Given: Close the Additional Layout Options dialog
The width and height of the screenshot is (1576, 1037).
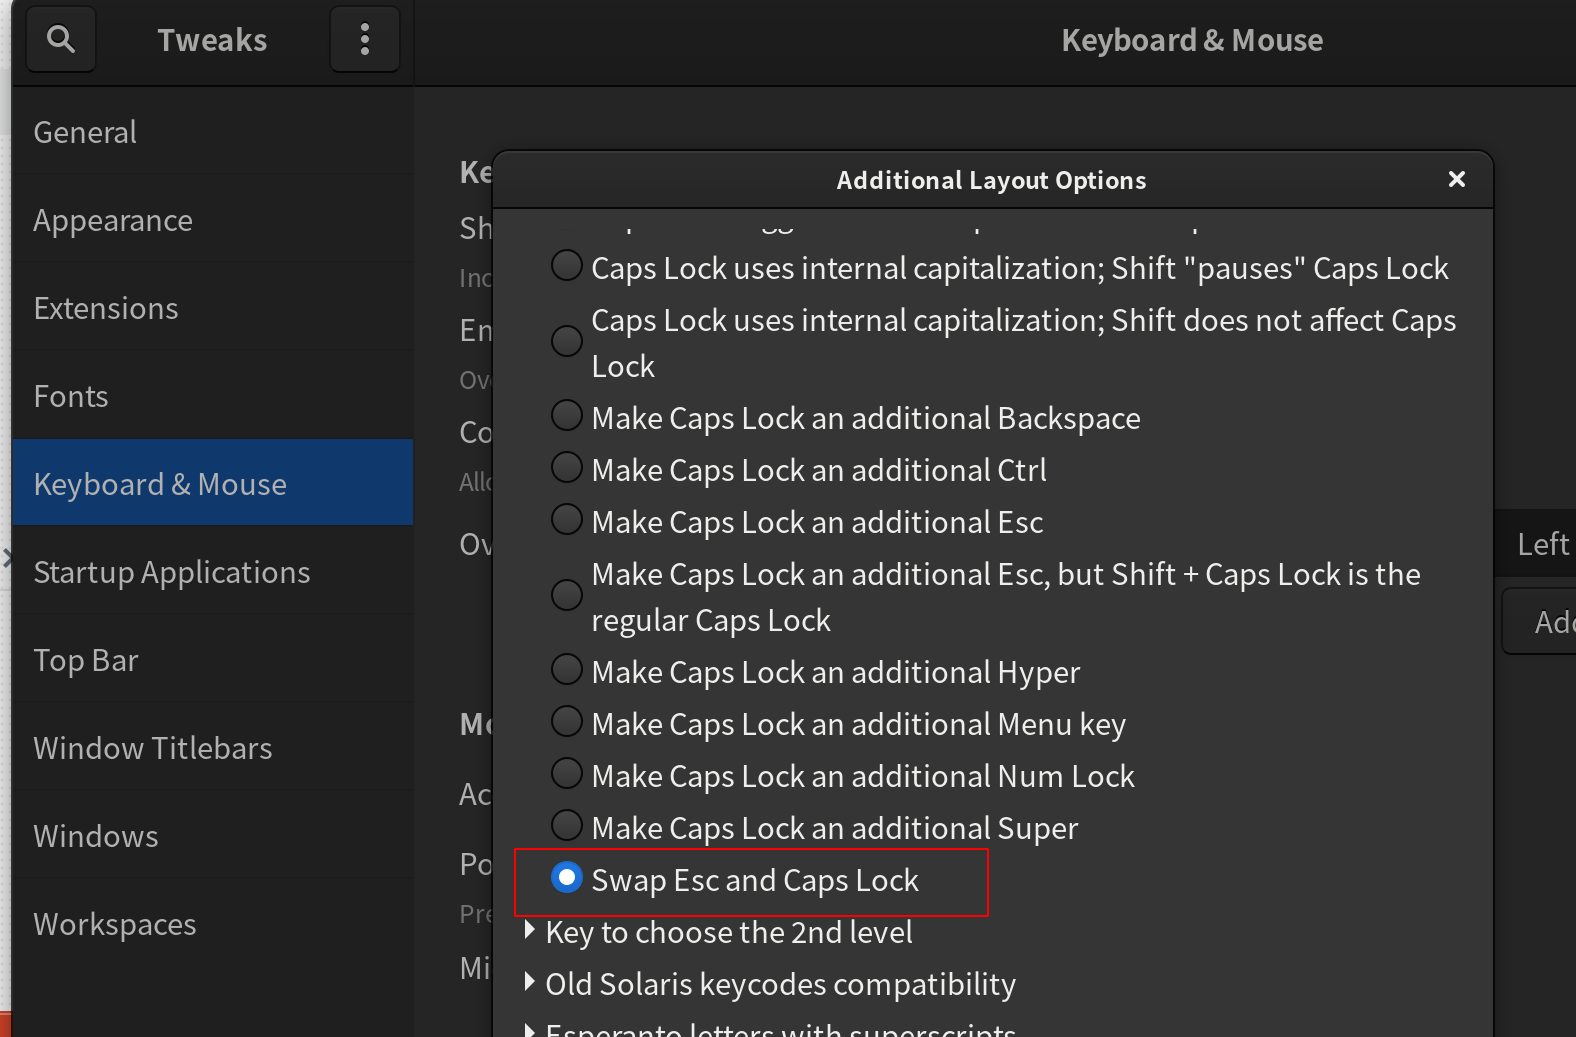Looking at the screenshot, I should (1457, 179).
